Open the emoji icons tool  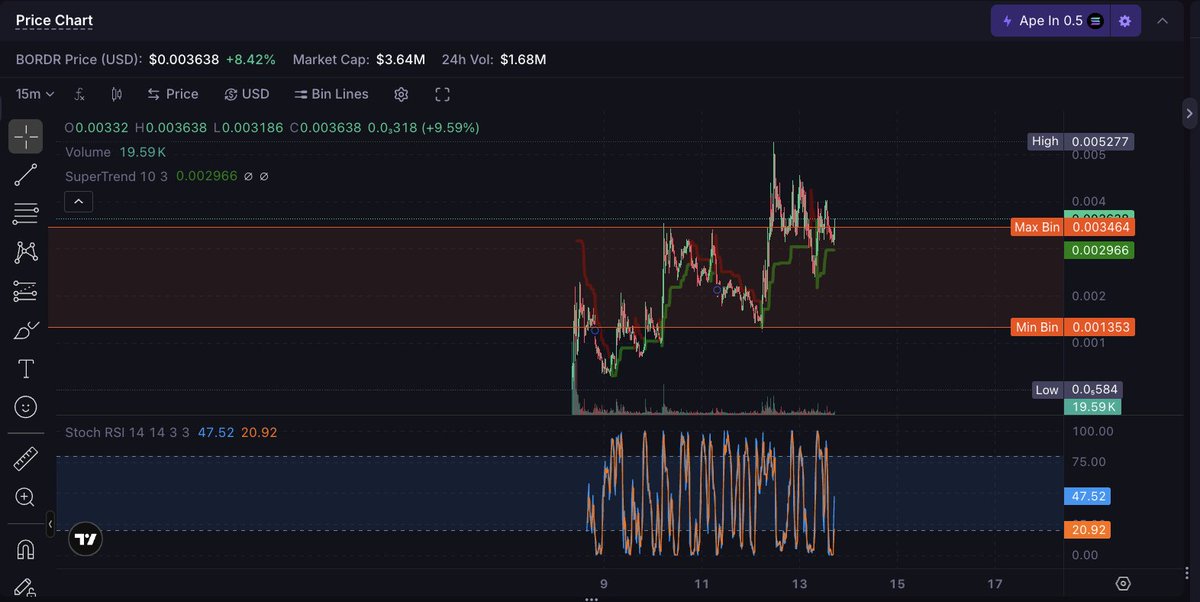coord(26,407)
